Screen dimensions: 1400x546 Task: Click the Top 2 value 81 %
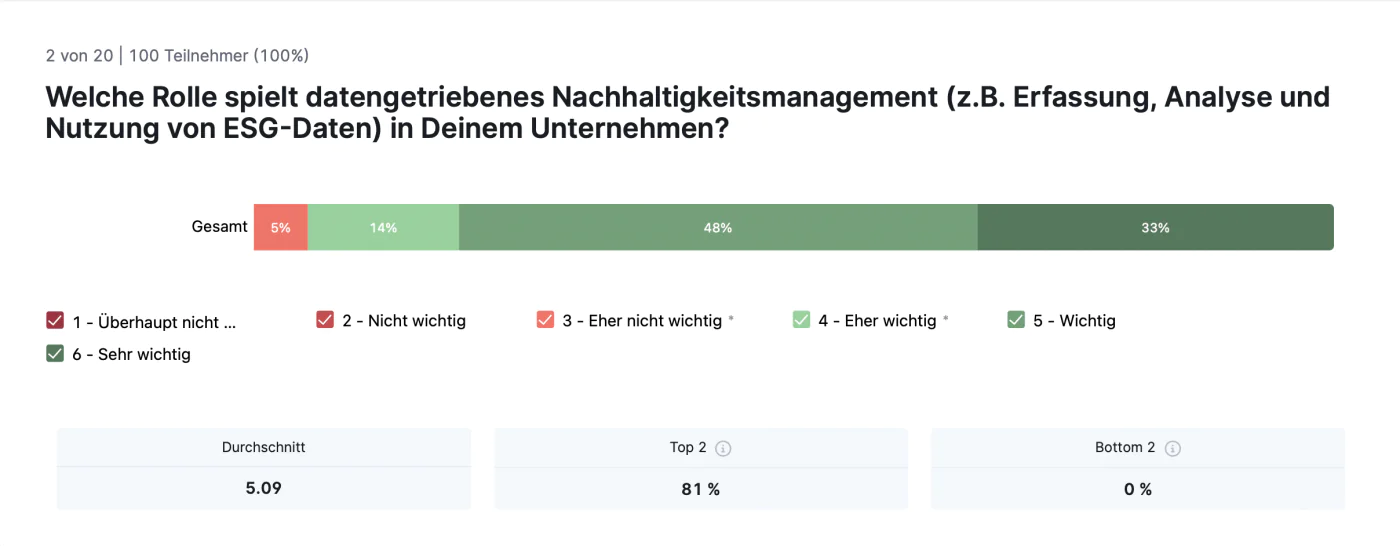pos(700,489)
